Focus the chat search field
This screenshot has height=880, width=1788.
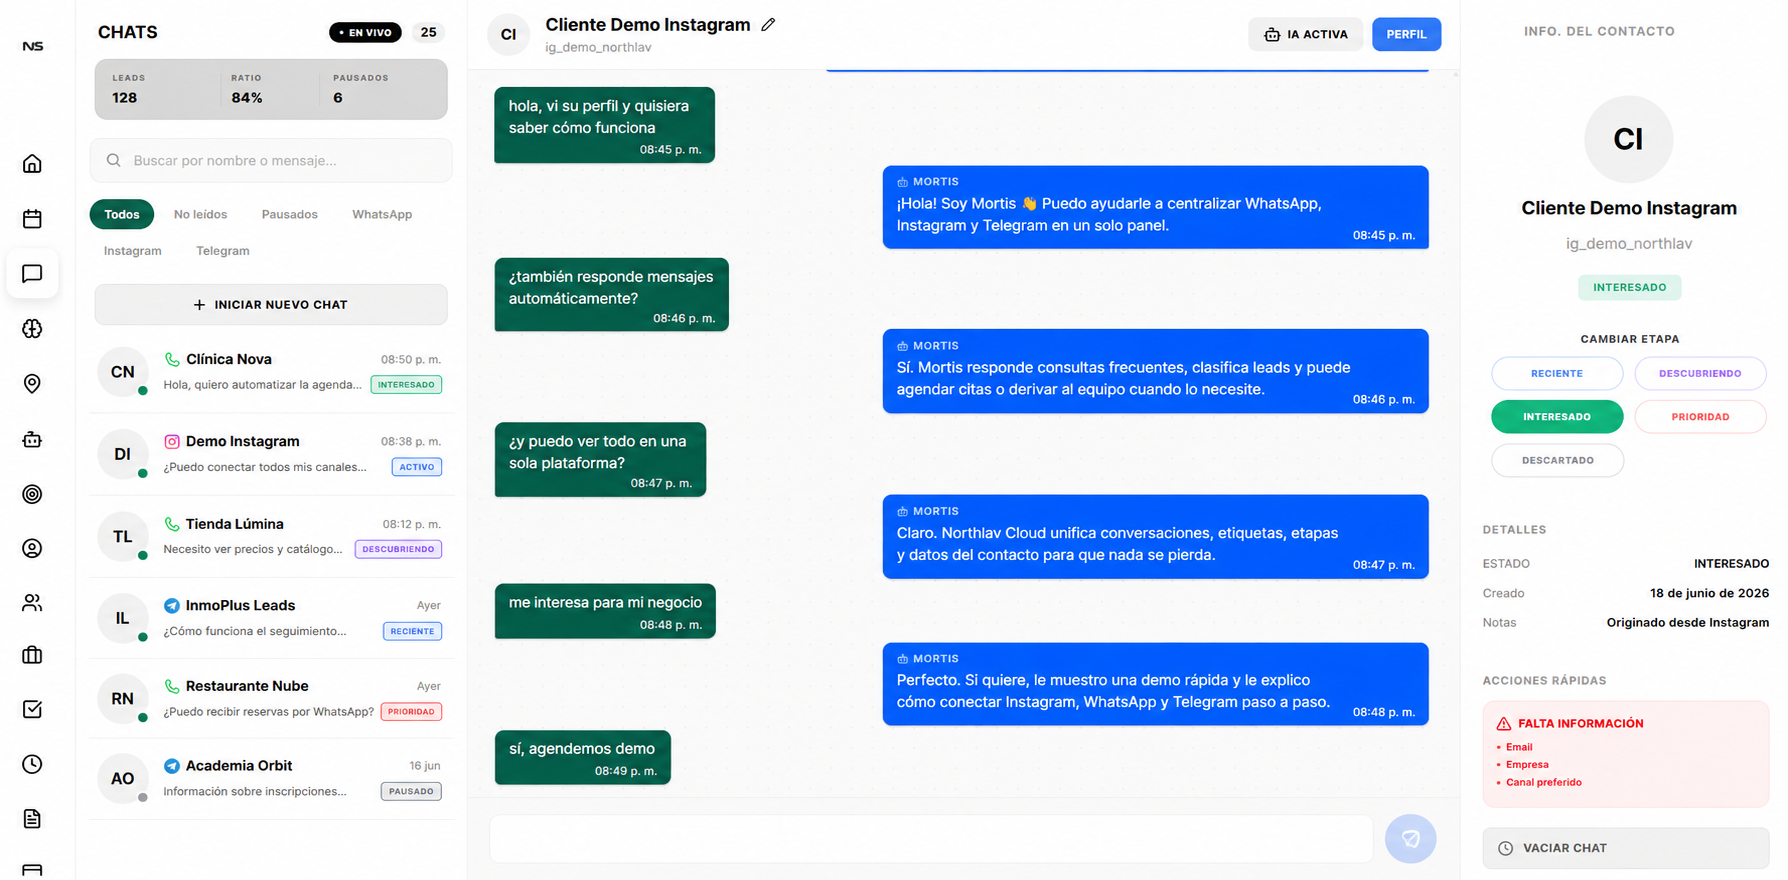click(x=271, y=160)
